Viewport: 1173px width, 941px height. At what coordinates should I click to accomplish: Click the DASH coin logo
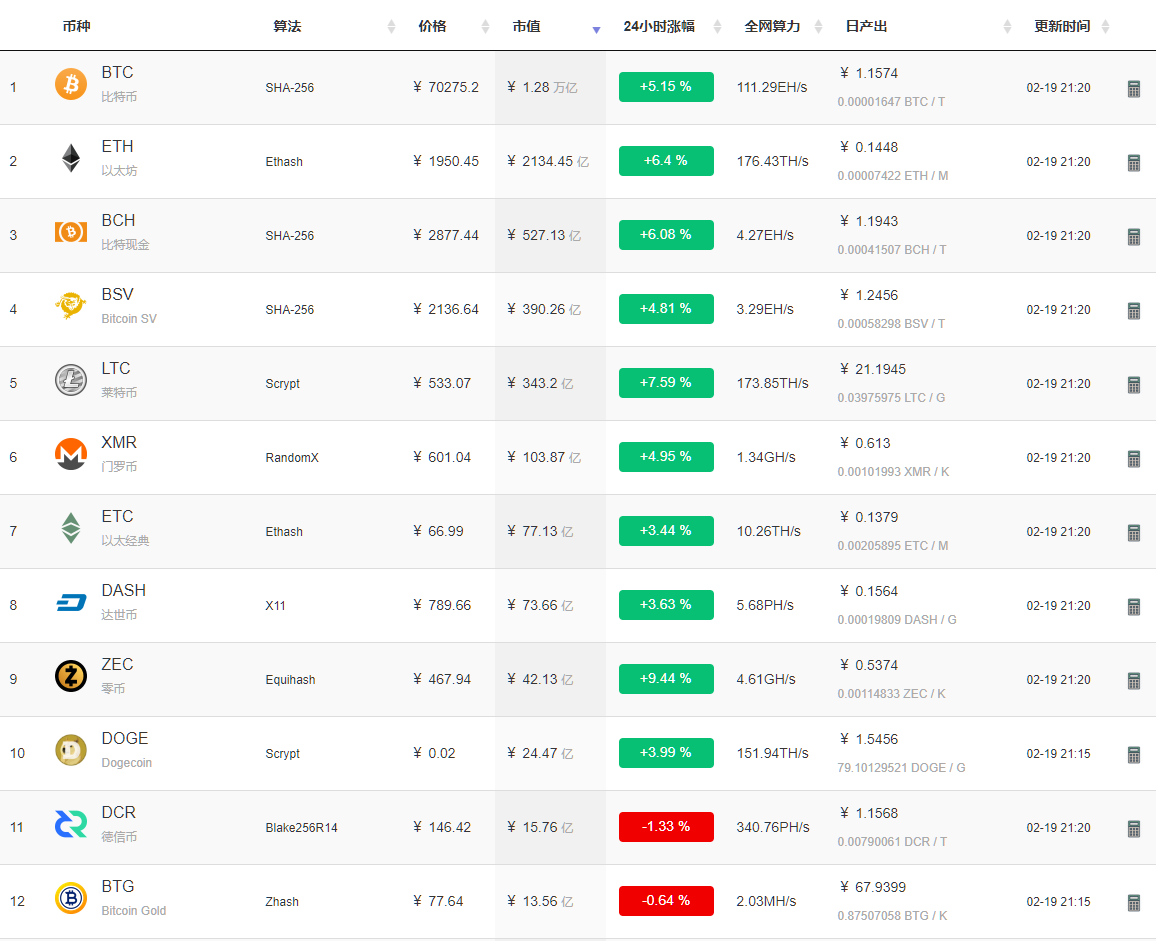(x=71, y=602)
